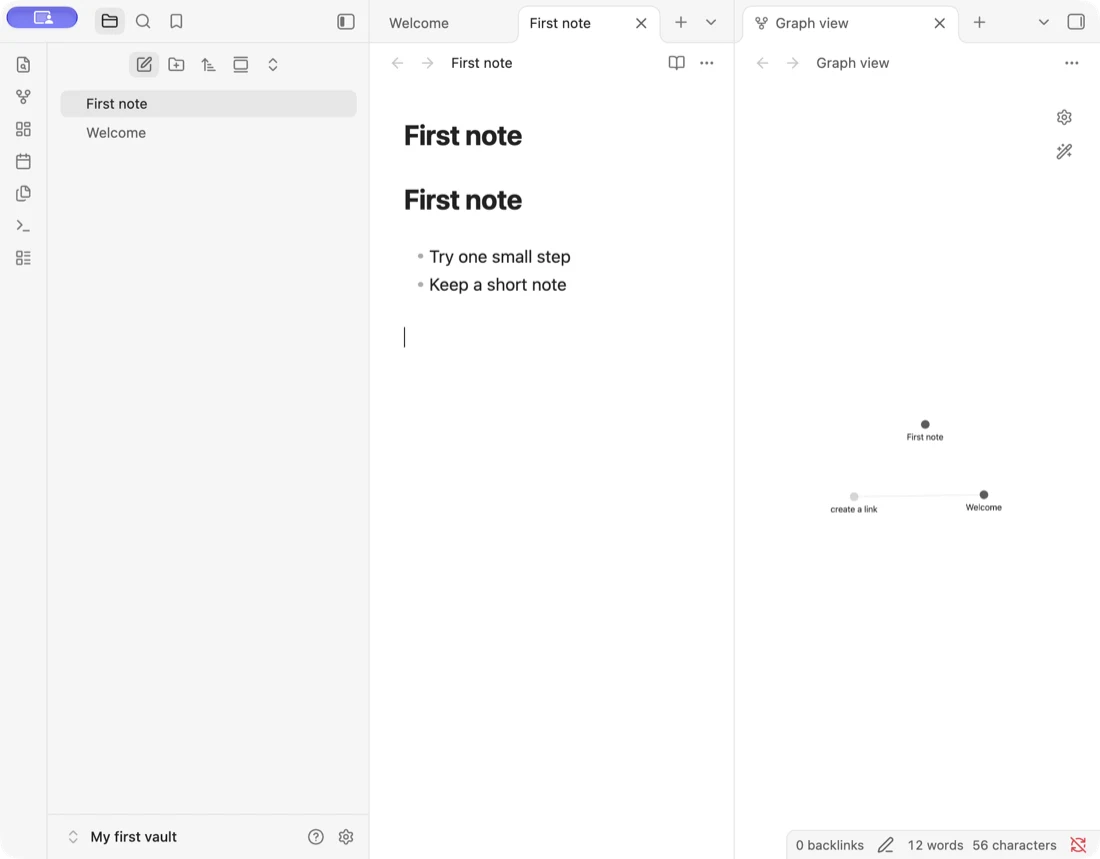
Task: Open the command palette icon
Action: (x=23, y=226)
